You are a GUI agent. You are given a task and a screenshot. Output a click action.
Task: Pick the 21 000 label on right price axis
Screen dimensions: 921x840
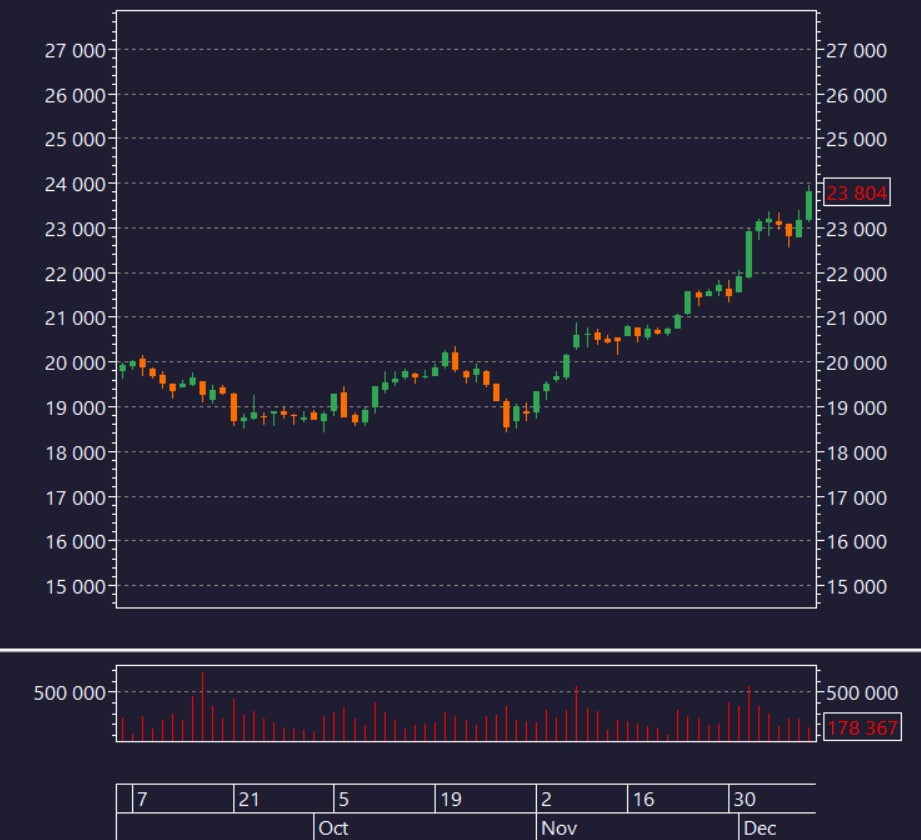(x=856, y=318)
